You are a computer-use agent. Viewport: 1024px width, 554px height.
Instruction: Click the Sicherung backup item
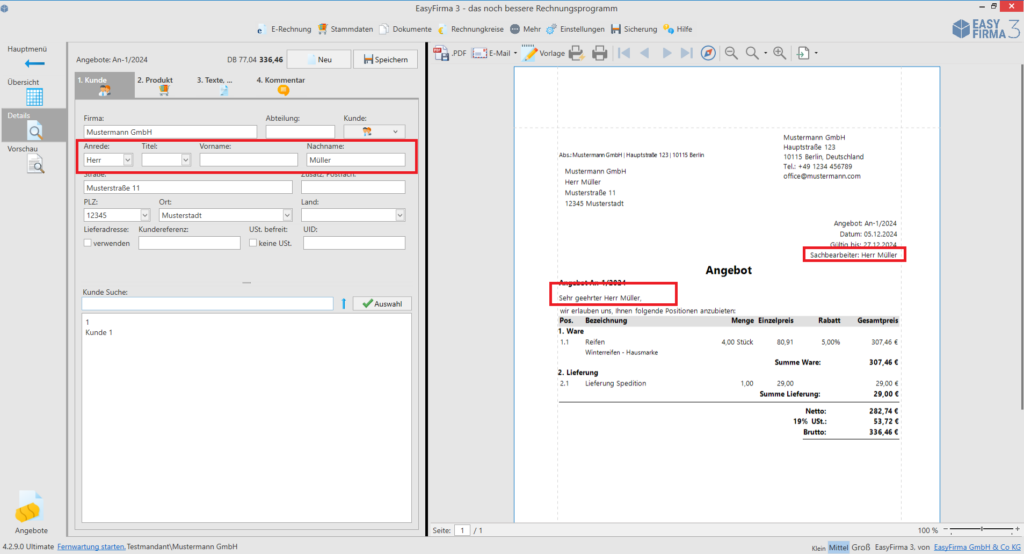[x=634, y=29]
